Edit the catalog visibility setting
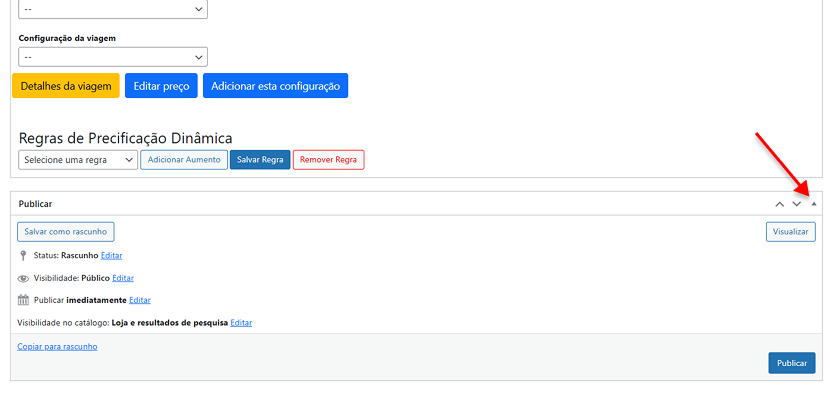834x420 pixels. [241, 323]
